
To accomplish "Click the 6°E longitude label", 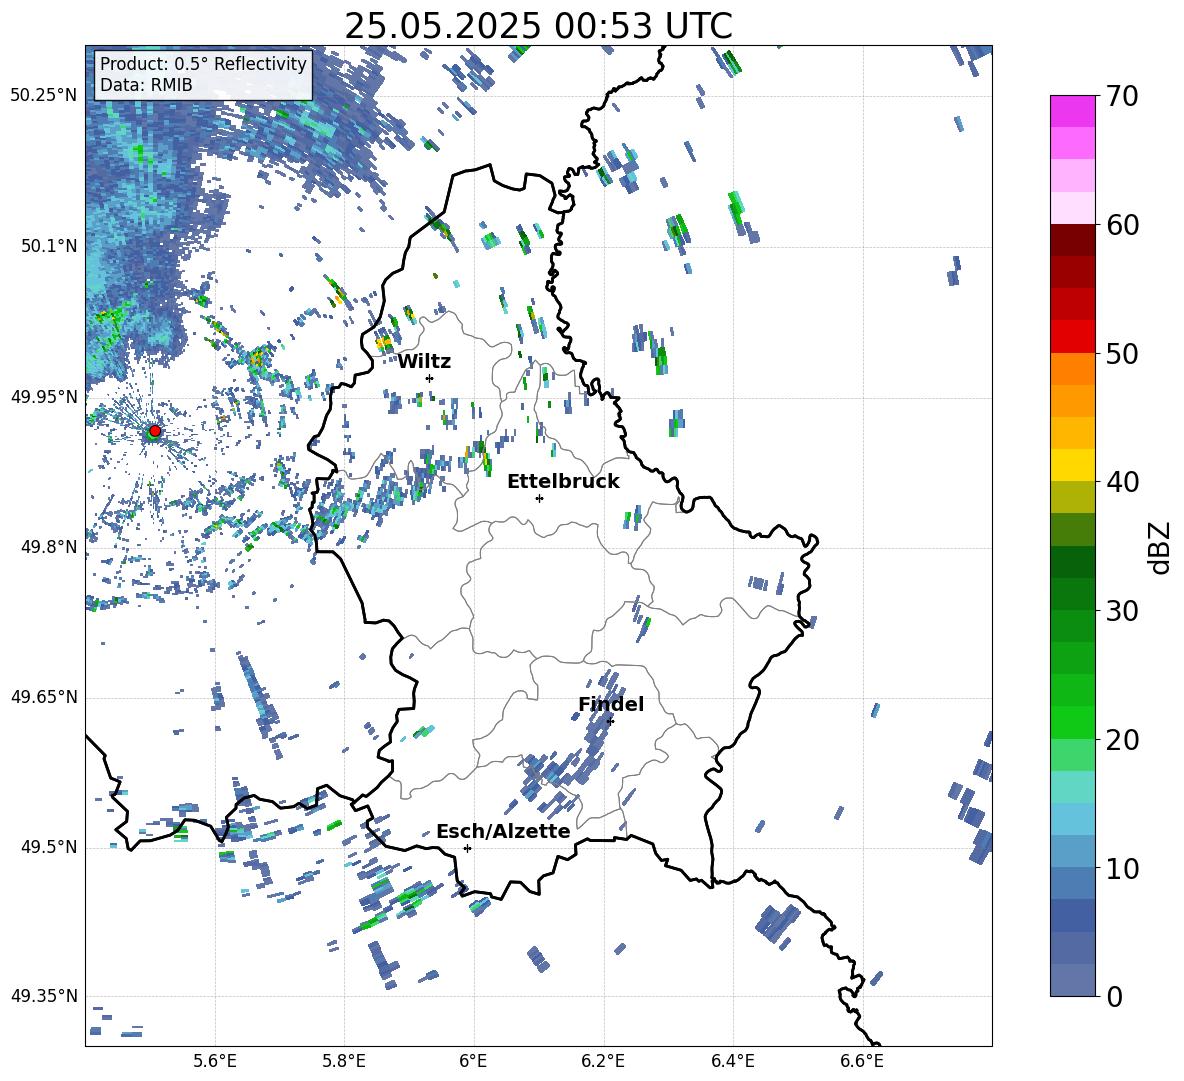I will [473, 1061].
